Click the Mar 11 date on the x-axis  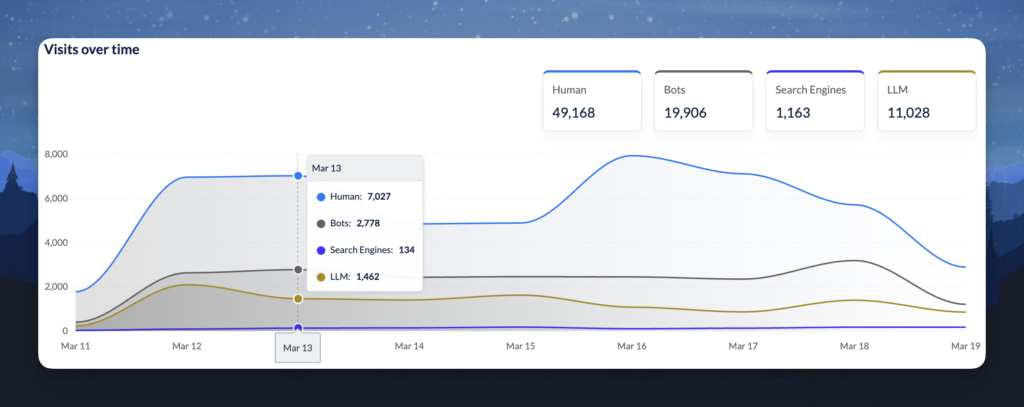77,345
